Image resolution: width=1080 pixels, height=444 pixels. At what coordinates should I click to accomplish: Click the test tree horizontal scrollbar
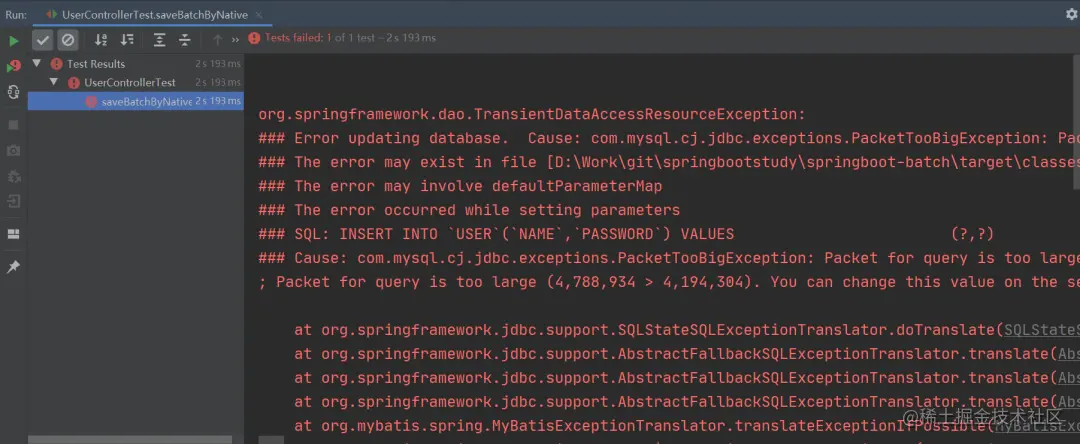click(130, 439)
